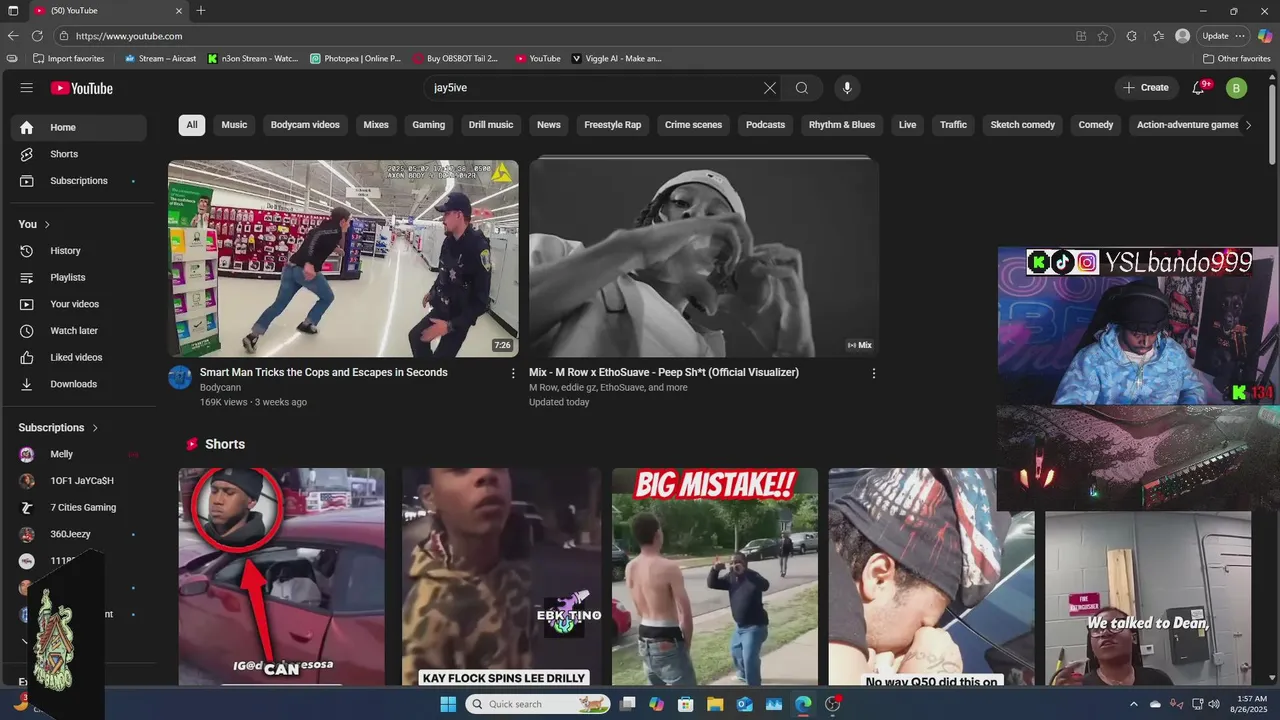Image resolution: width=1280 pixels, height=720 pixels.
Task: Open Liked videos in the sidebar
Action: click(x=78, y=357)
